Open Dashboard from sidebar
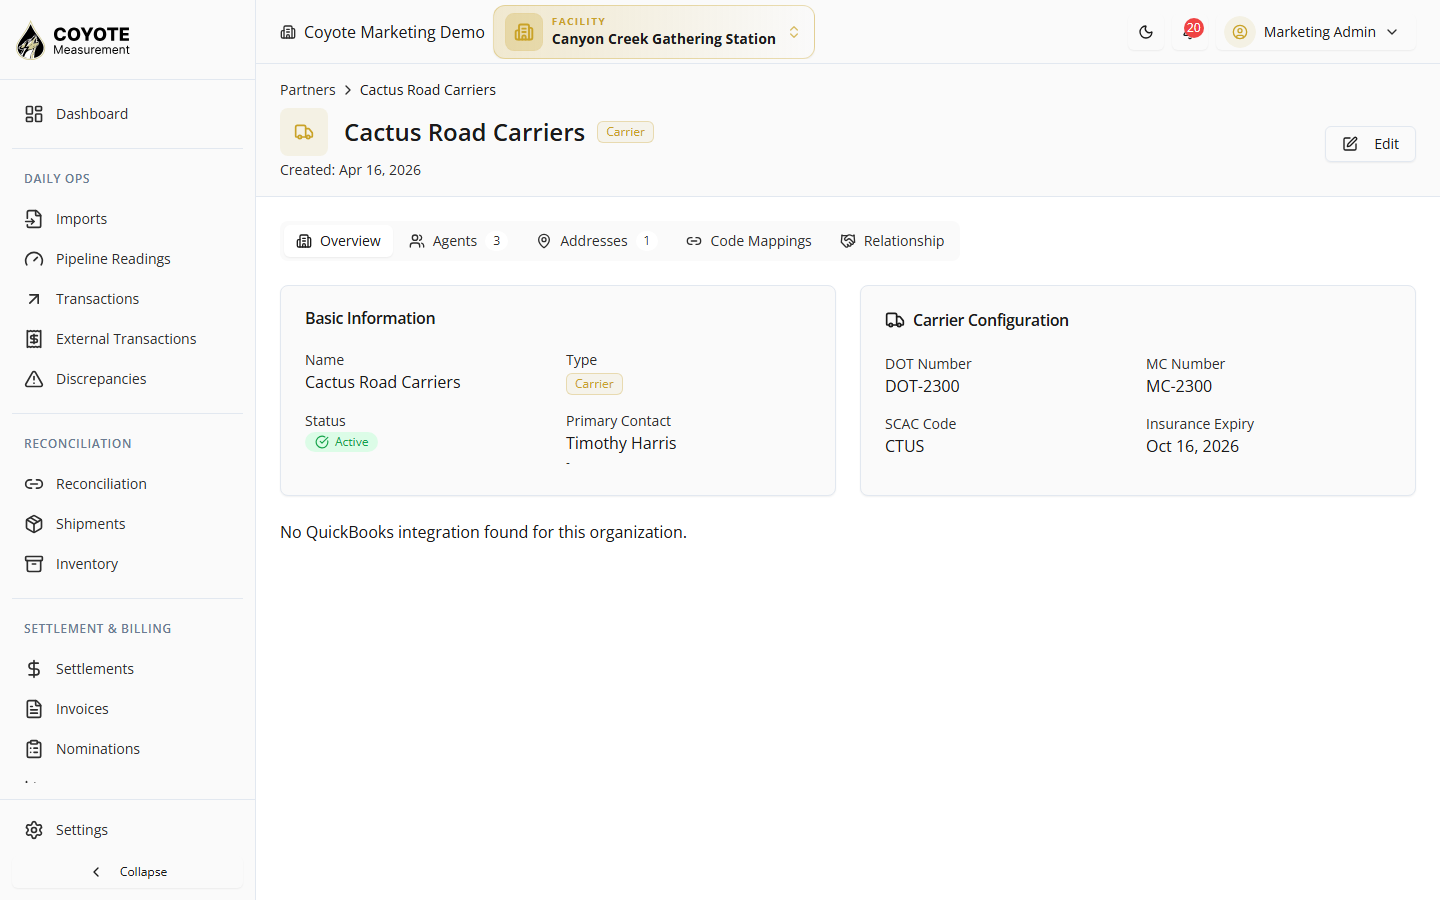The height and width of the screenshot is (900, 1440). pos(127,114)
